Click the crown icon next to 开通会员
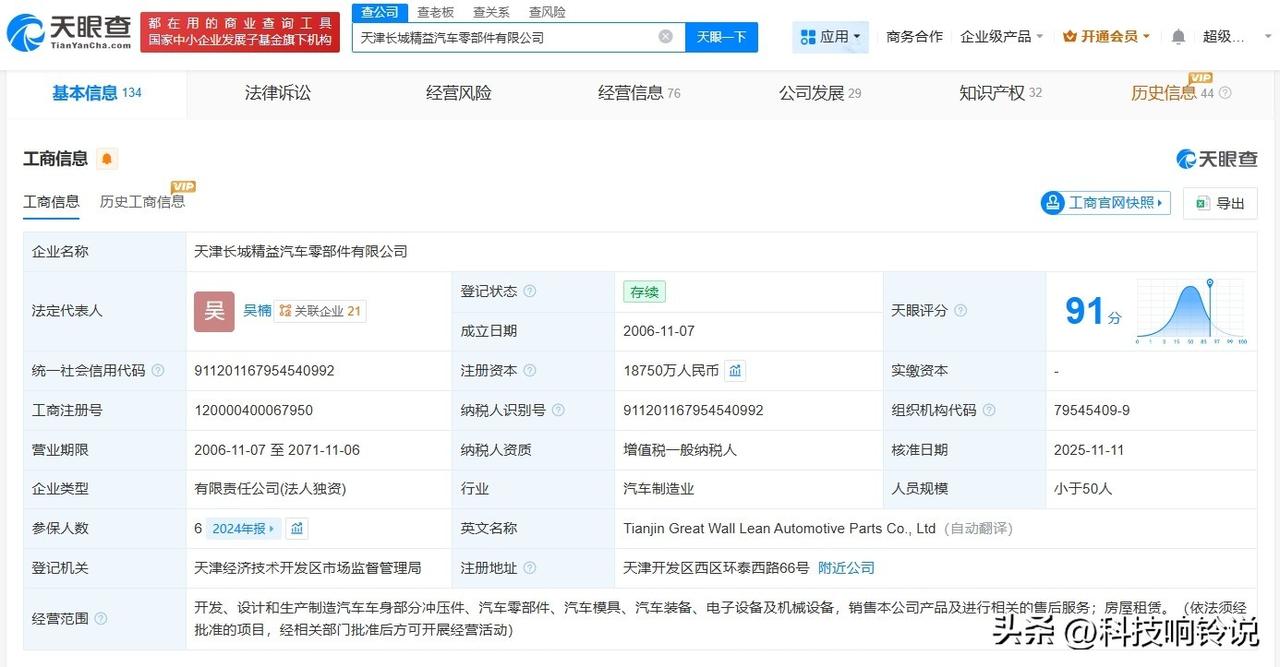The width and height of the screenshot is (1280, 667). point(1070,37)
